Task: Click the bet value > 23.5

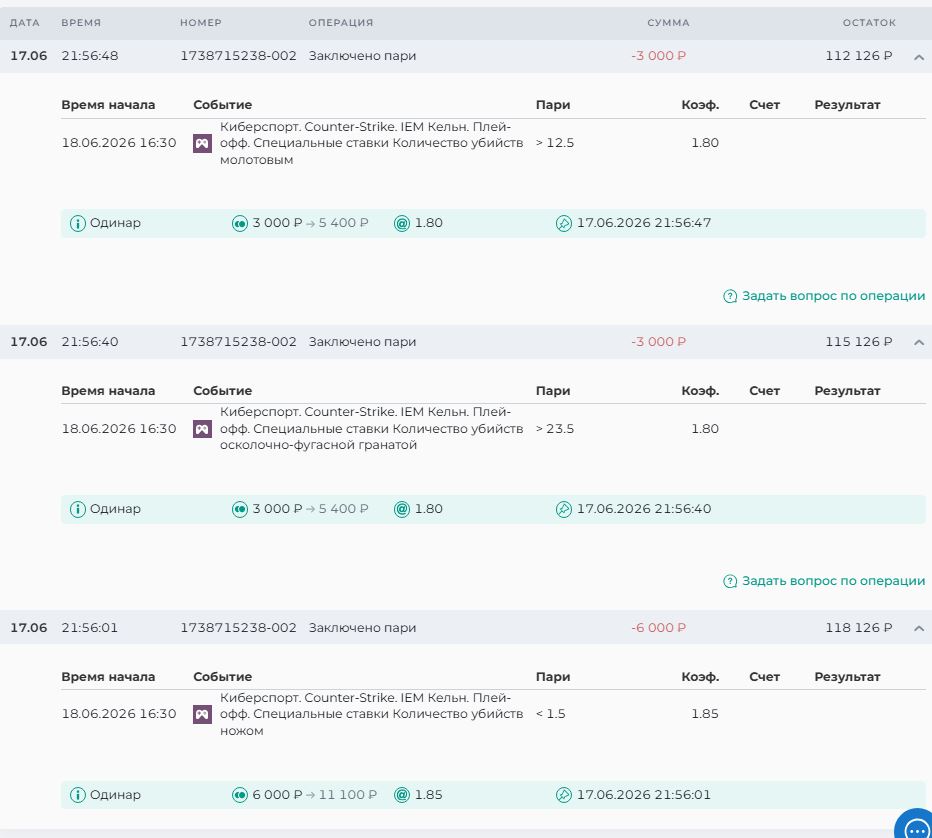Action: pos(555,429)
